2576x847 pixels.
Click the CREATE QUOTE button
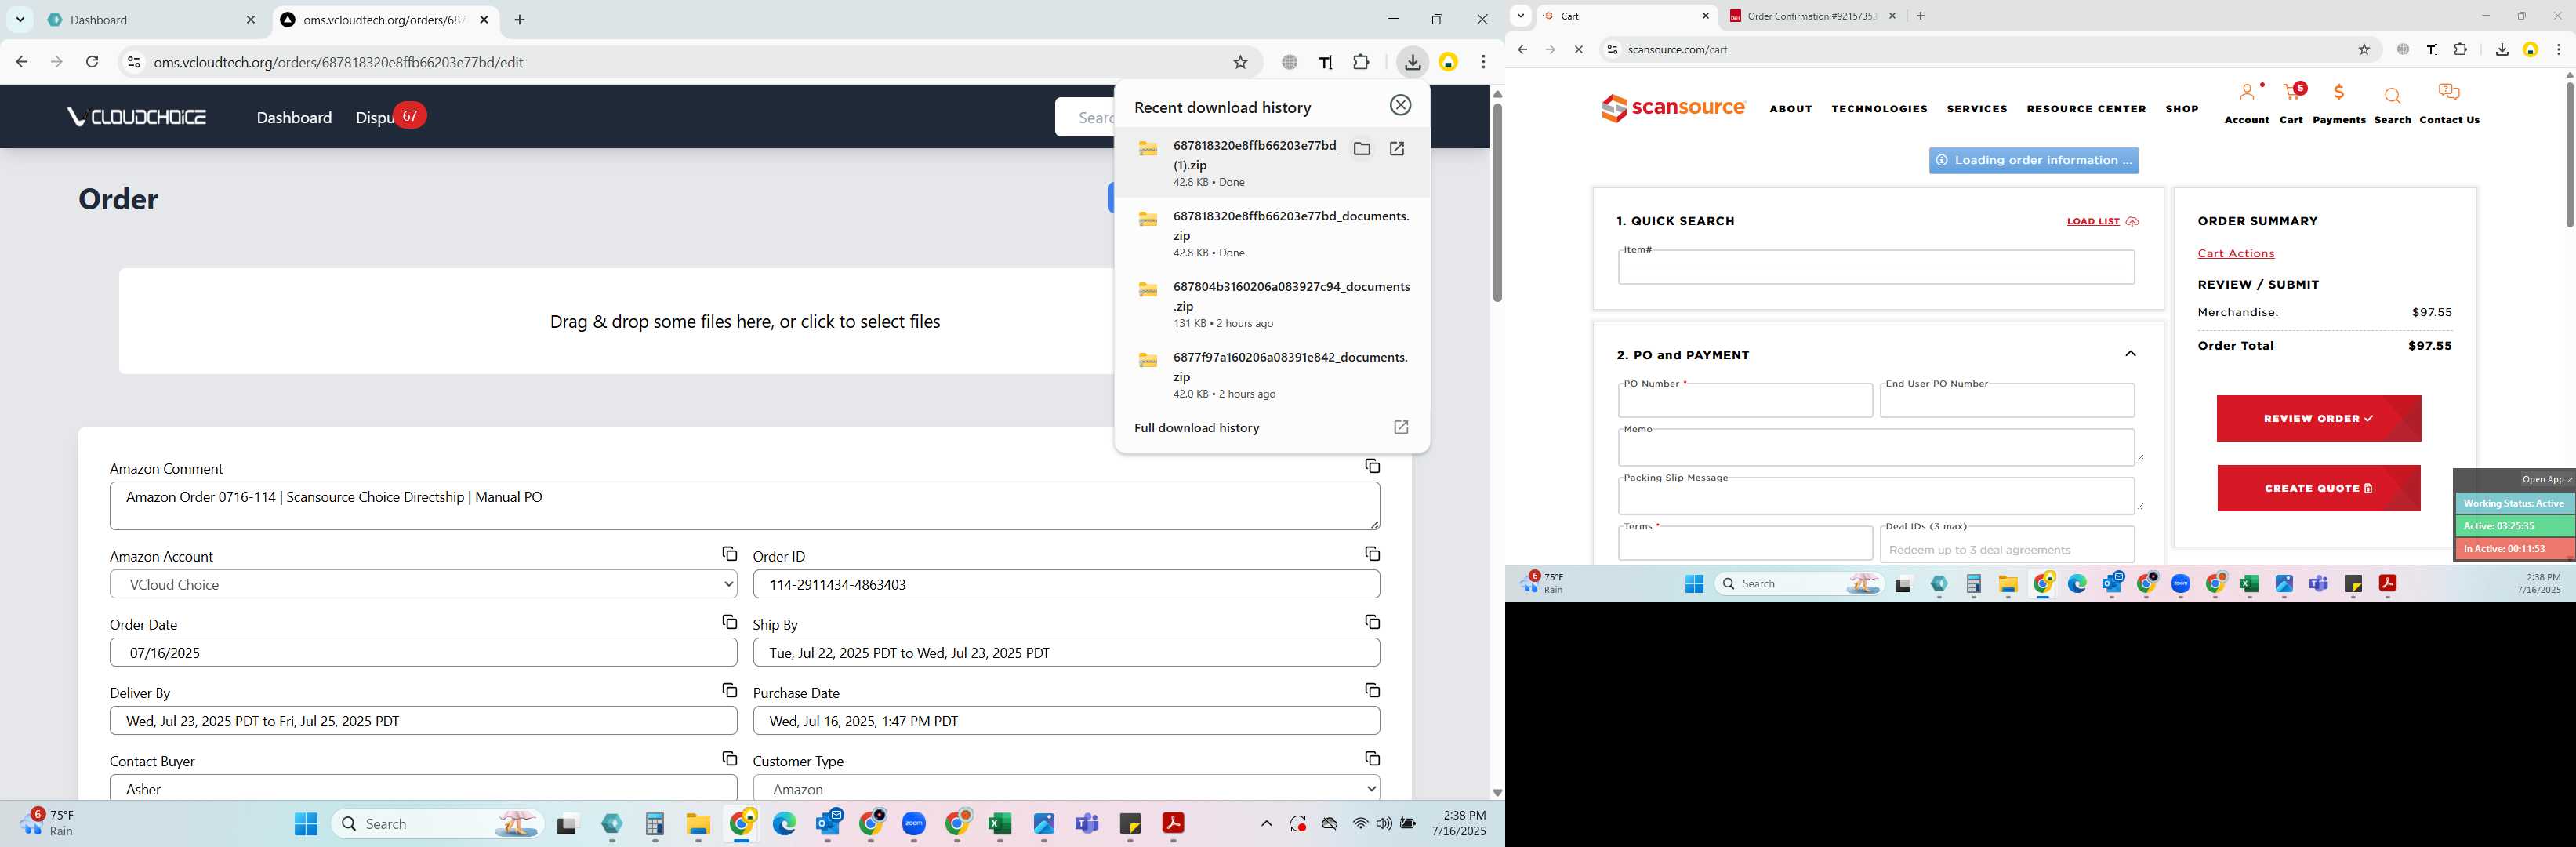click(x=2318, y=488)
